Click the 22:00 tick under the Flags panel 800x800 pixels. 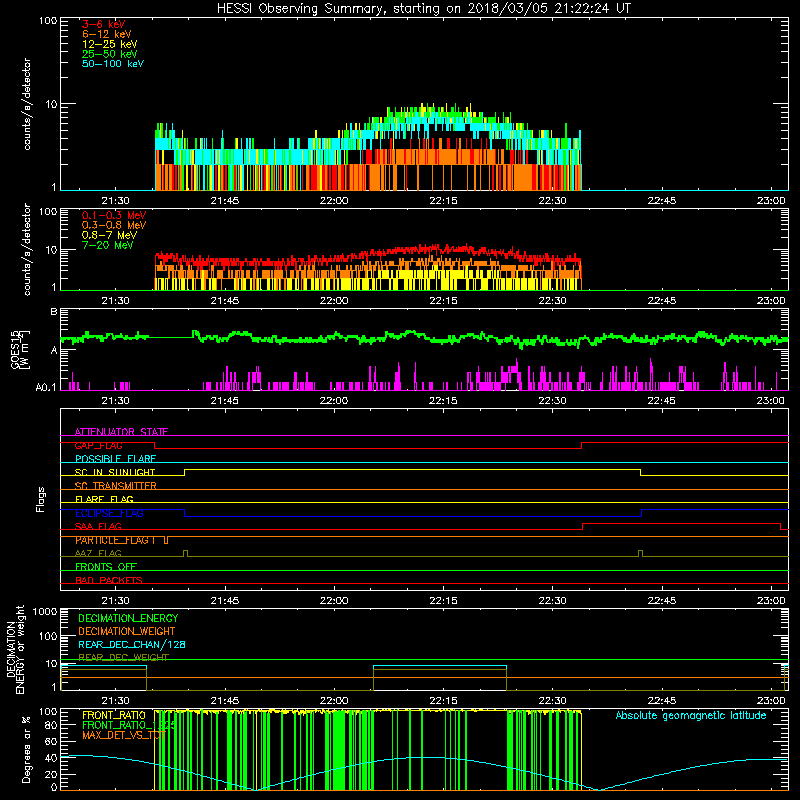[x=334, y=601]
